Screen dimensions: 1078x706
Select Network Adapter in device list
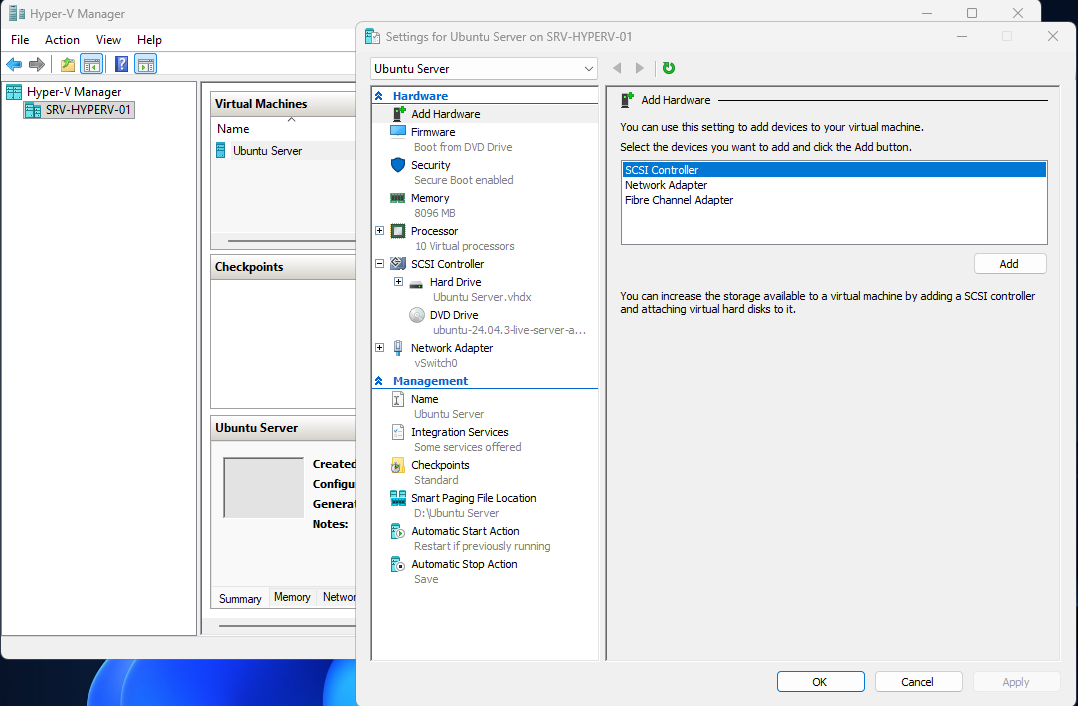click(666, 185)
